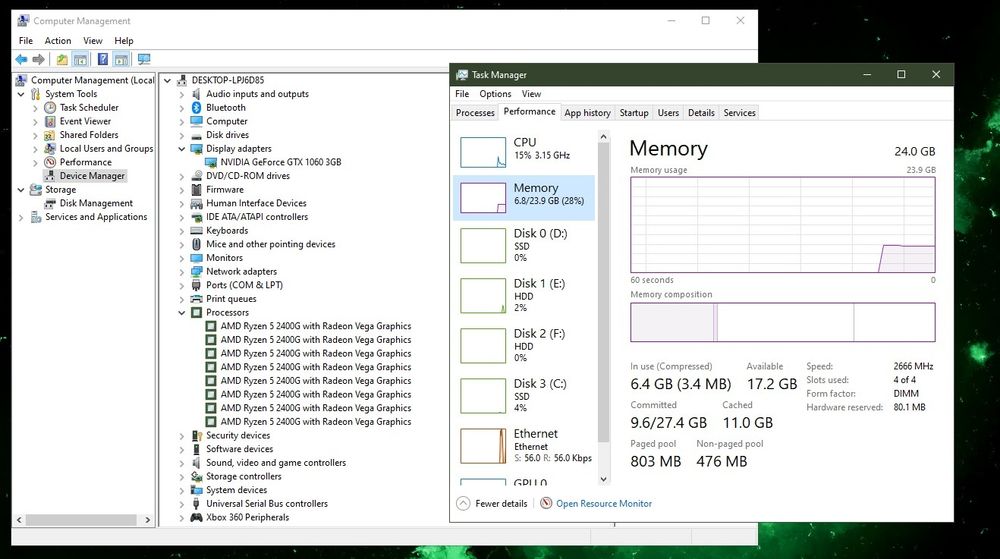Collapse the Storage tree node
Screen dimensions: 1000x559
click(21, 190)
